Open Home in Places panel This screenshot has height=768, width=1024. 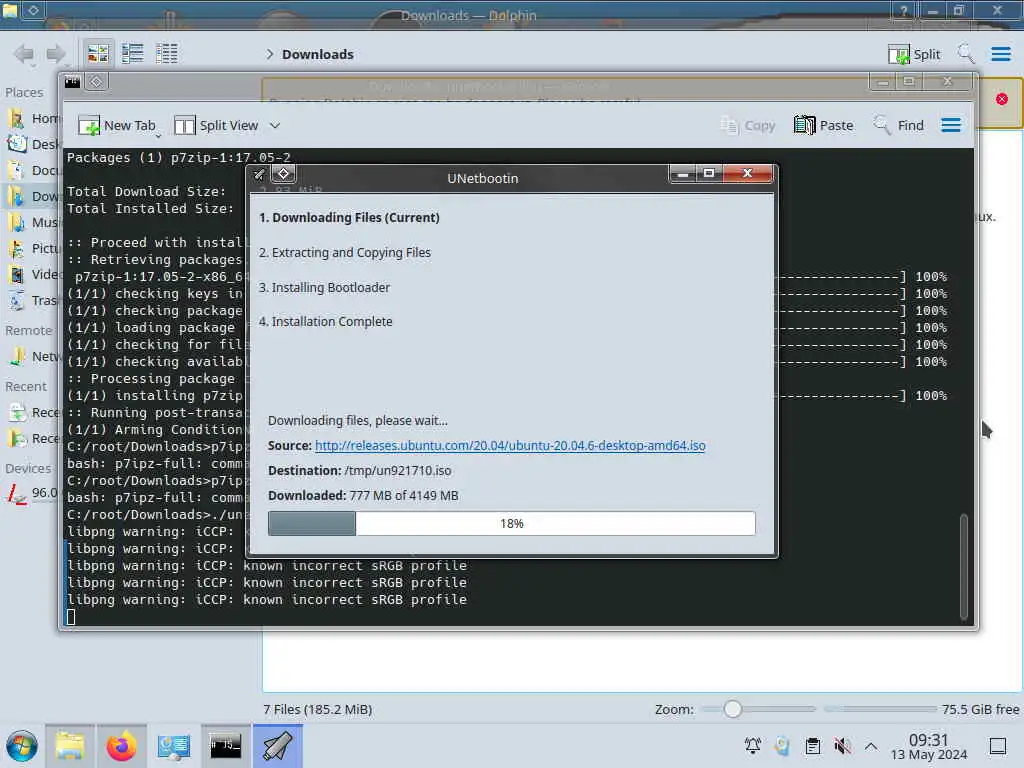click(x=33, y=118)
